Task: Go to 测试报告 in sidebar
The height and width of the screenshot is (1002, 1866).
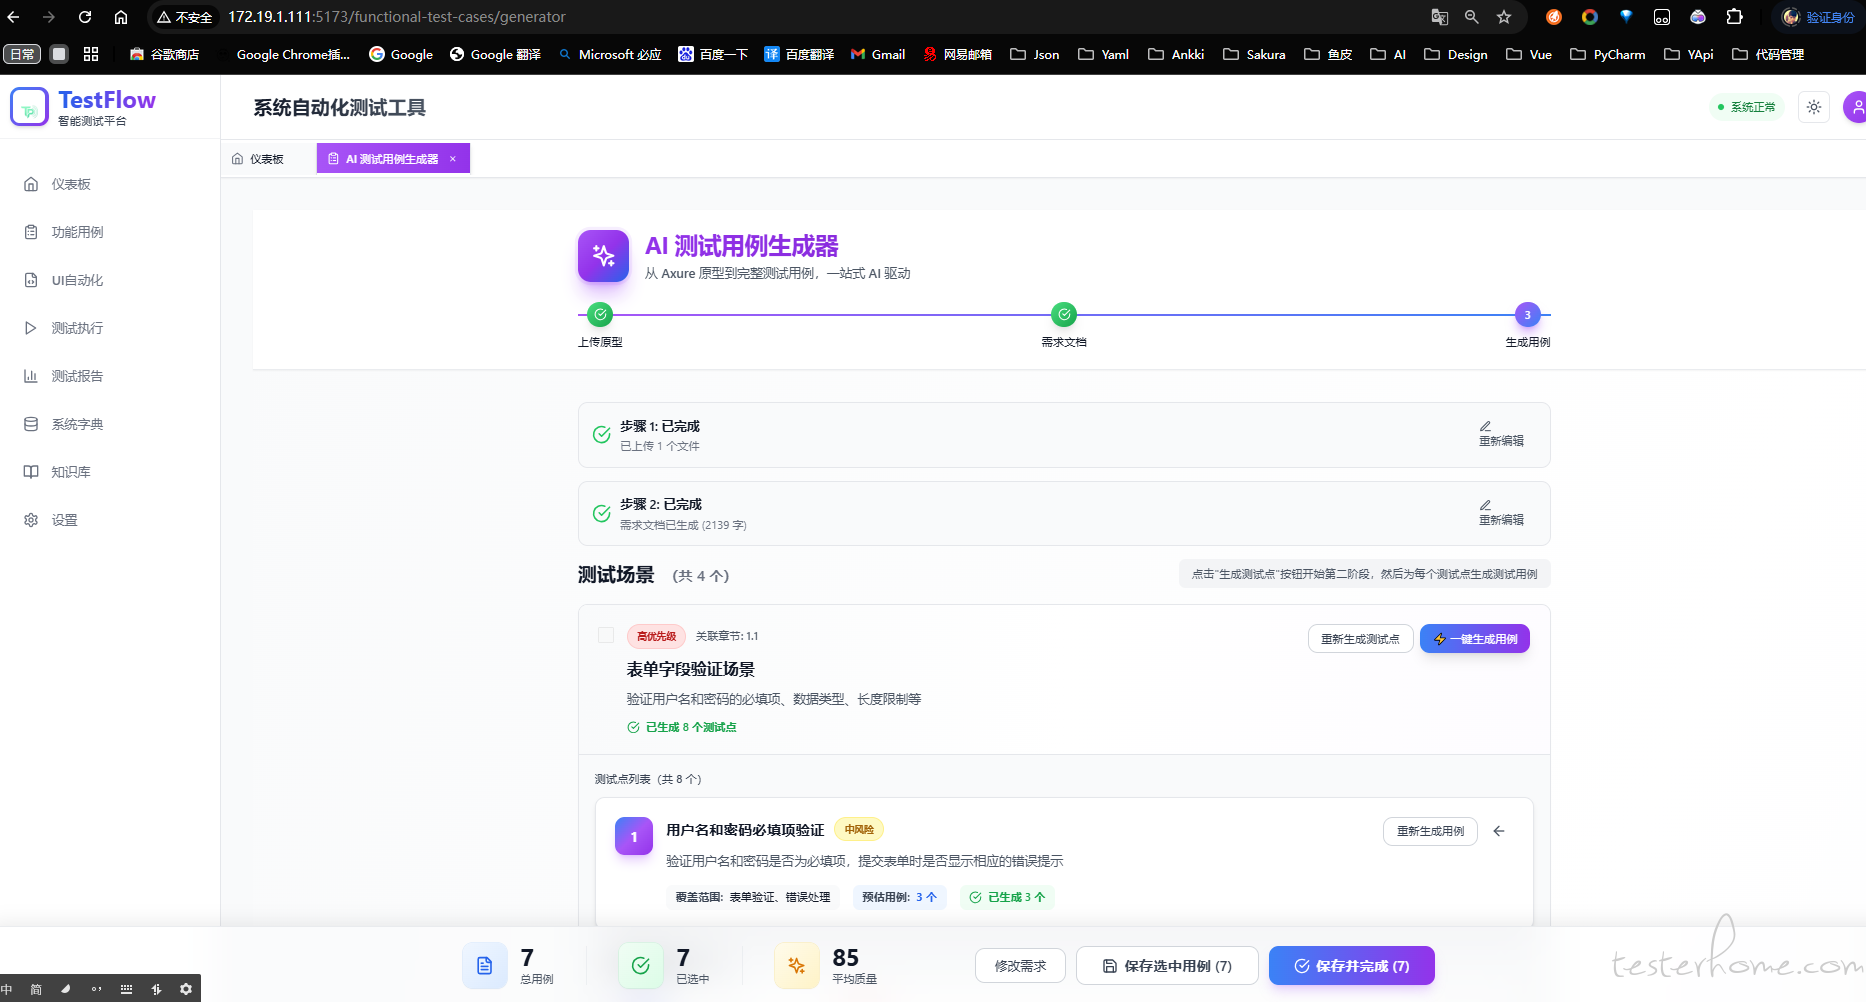Action: 76,376
